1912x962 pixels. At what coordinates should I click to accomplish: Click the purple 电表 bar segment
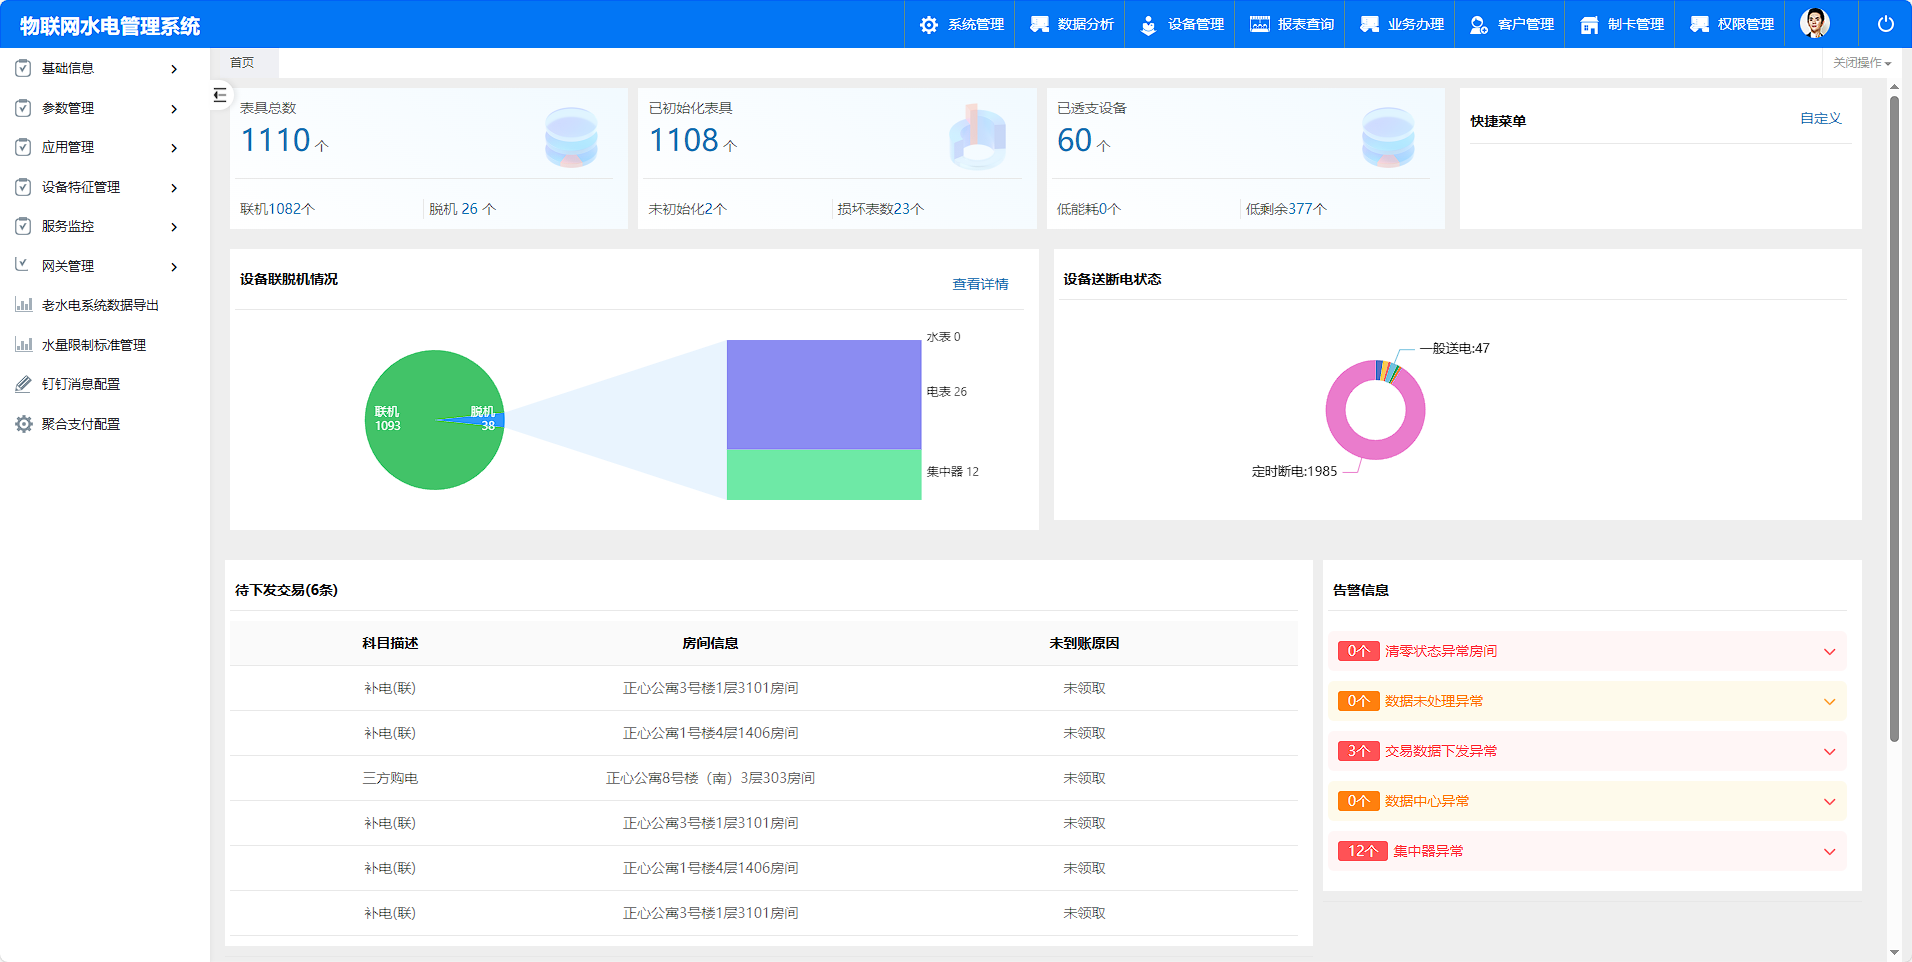(x=823, y=394)
